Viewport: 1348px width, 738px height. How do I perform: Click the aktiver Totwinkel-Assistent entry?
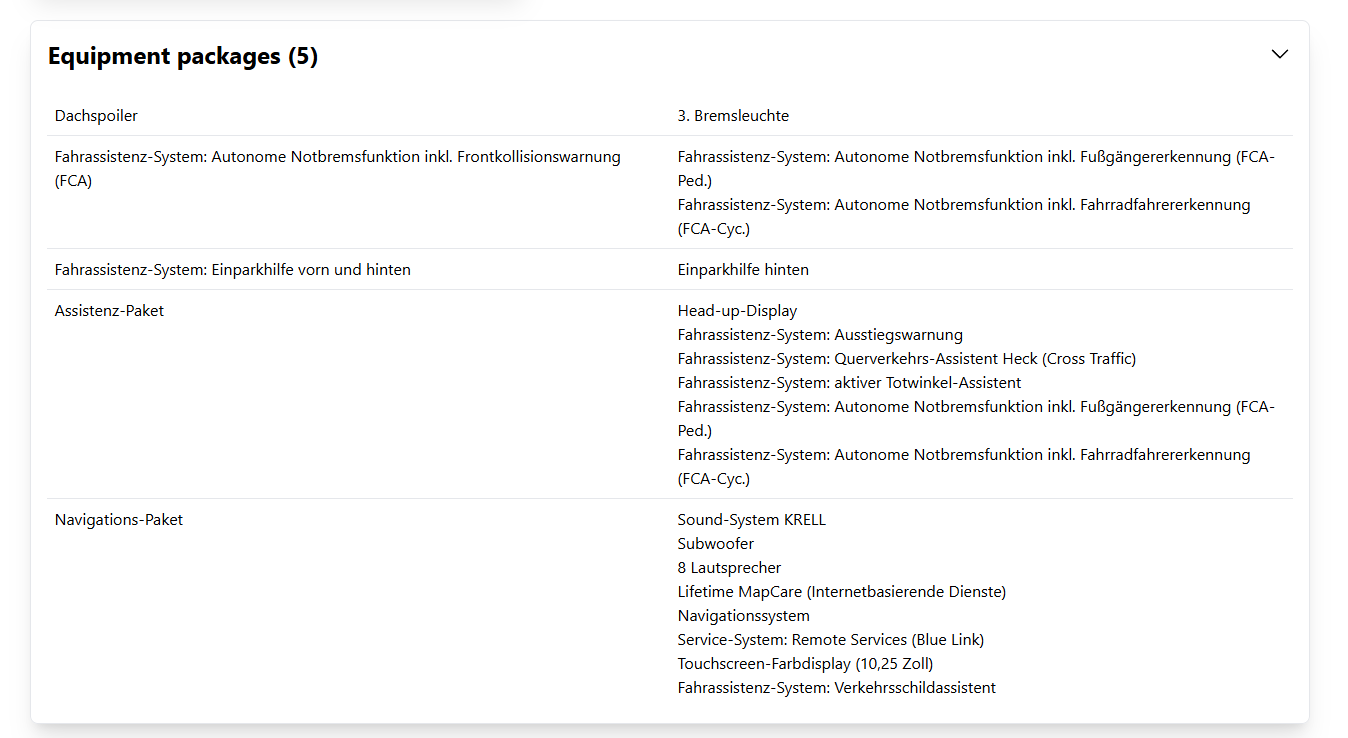click(849, 383)
